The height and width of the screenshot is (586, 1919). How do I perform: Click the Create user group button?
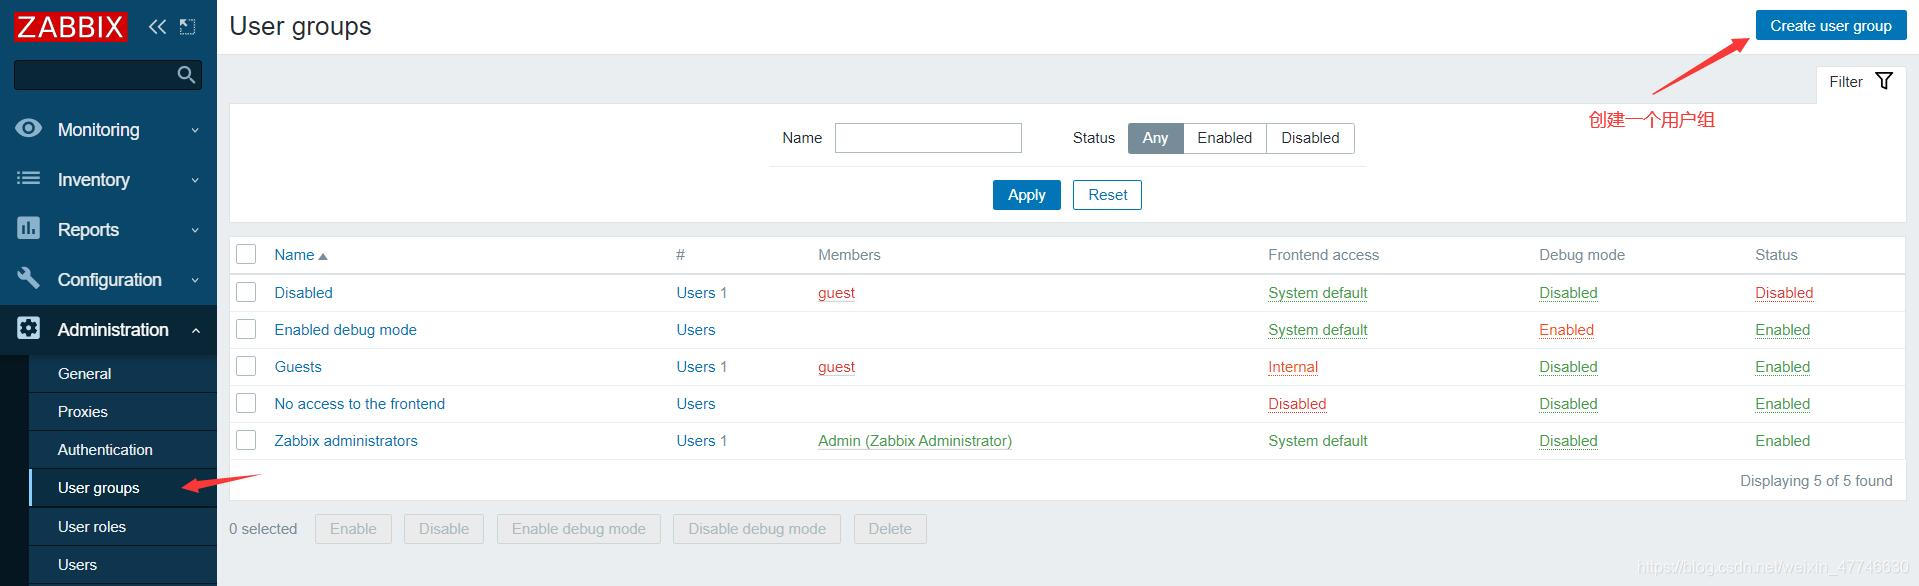[1830, 26]
